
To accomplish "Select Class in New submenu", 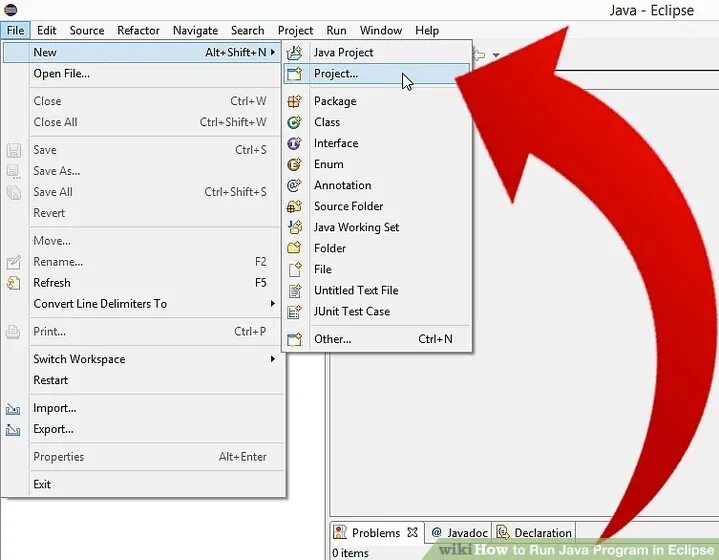I will point(377,122).
